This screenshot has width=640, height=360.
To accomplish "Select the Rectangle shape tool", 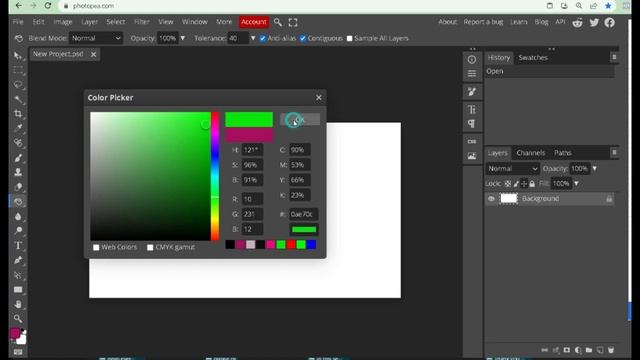I will [18, 290].
